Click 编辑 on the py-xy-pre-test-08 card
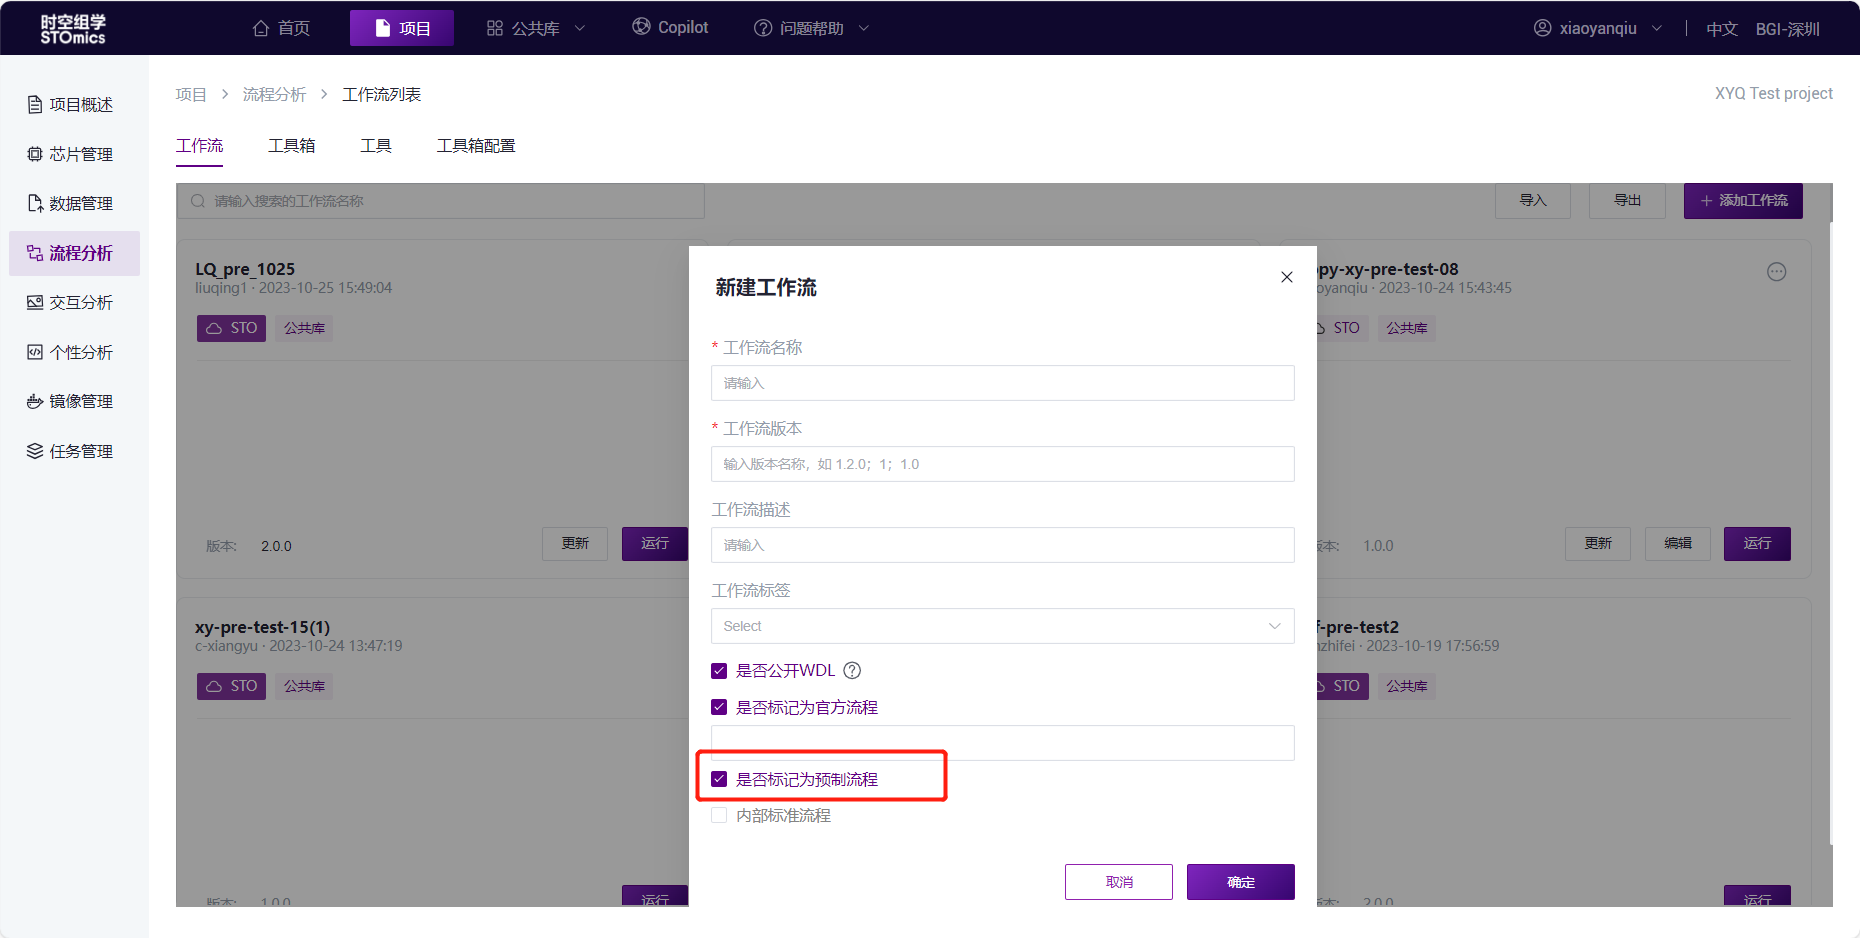Viewport: 1860px width, 938px height. [1678, 544]
